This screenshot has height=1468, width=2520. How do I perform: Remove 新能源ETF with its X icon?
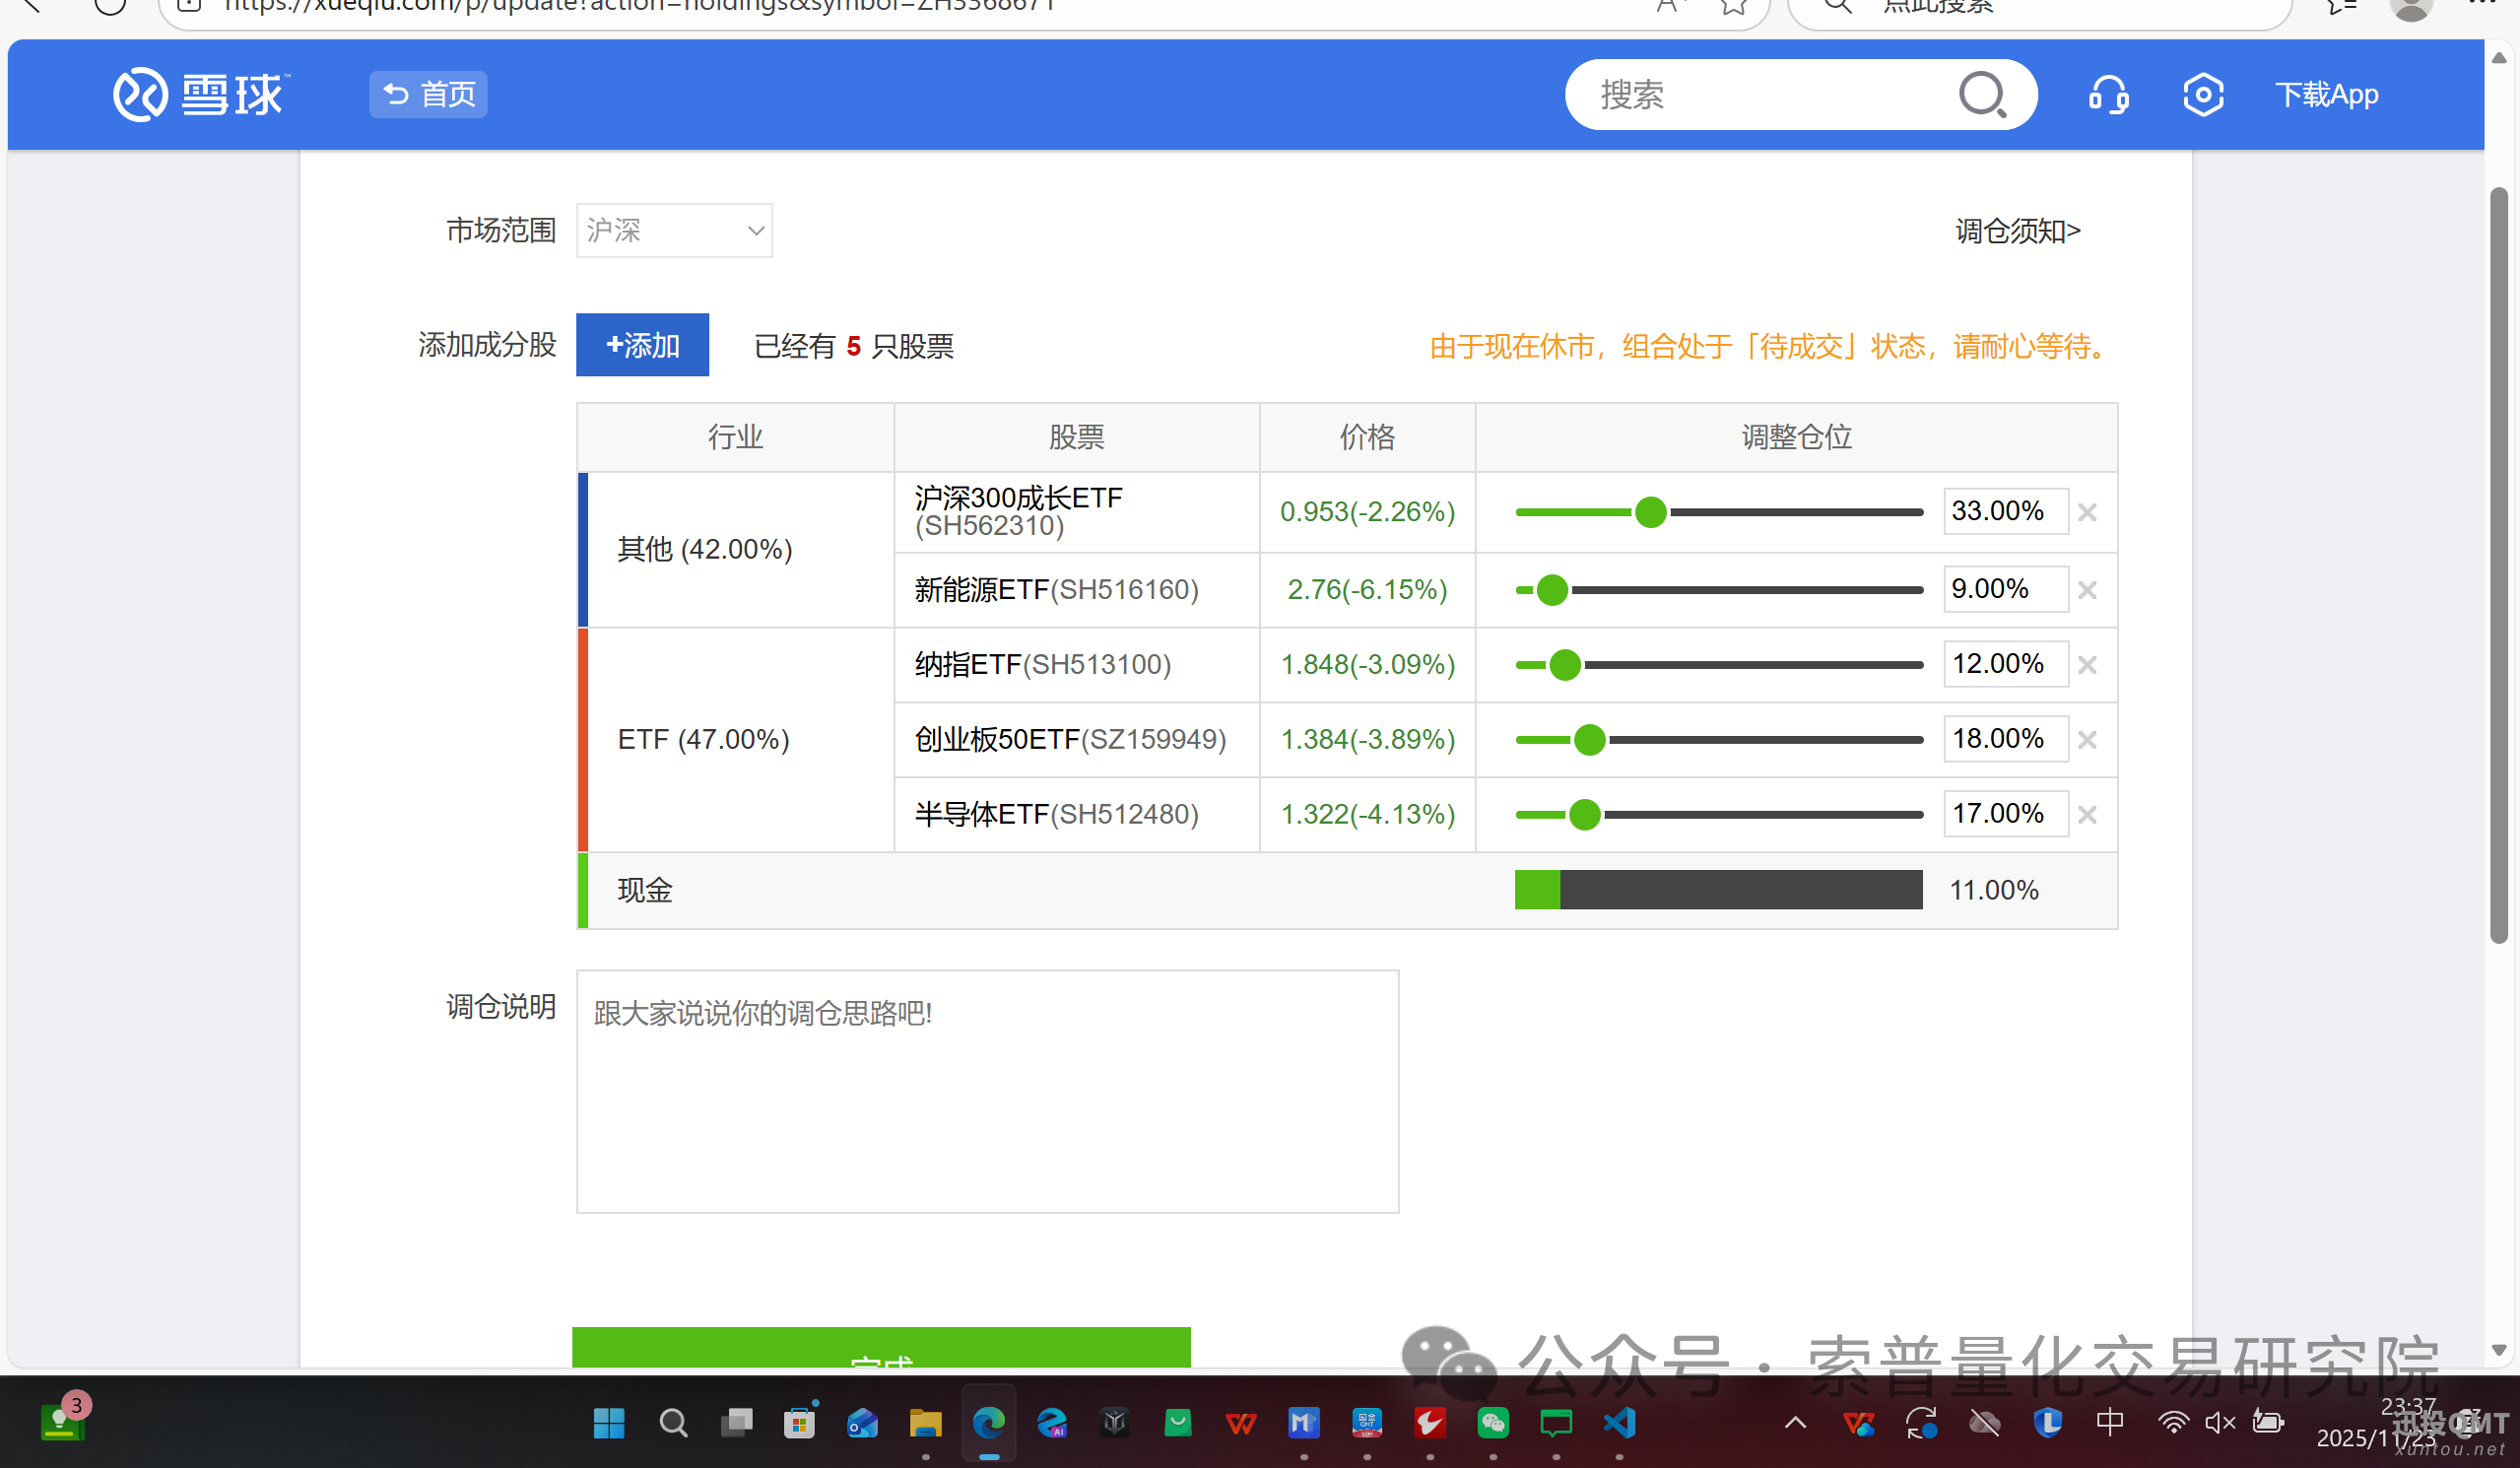(x=2087, y=590)
